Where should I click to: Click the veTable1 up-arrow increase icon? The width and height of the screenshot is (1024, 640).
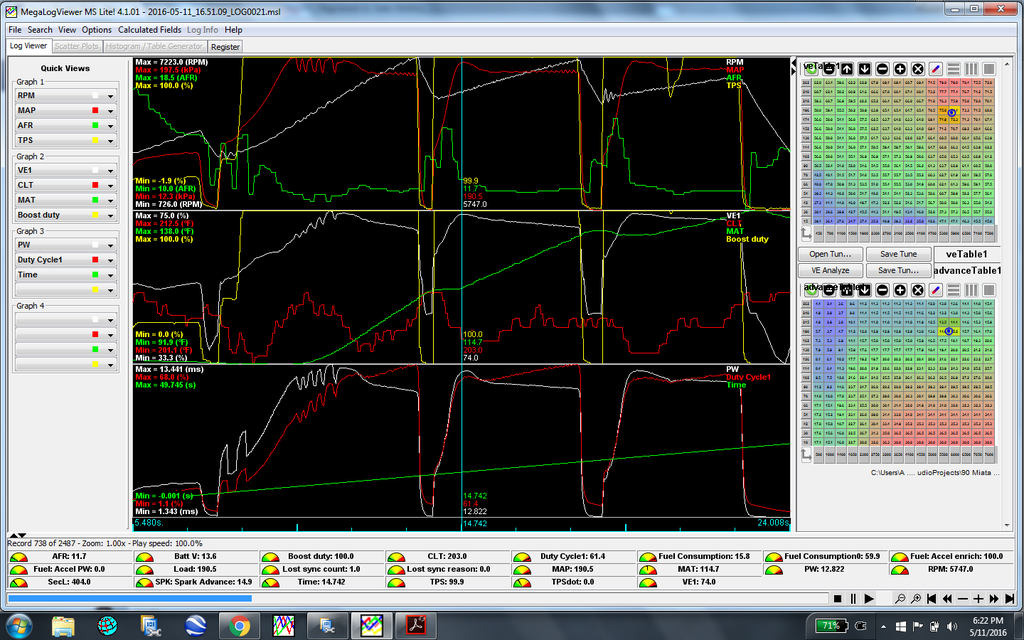846,69
